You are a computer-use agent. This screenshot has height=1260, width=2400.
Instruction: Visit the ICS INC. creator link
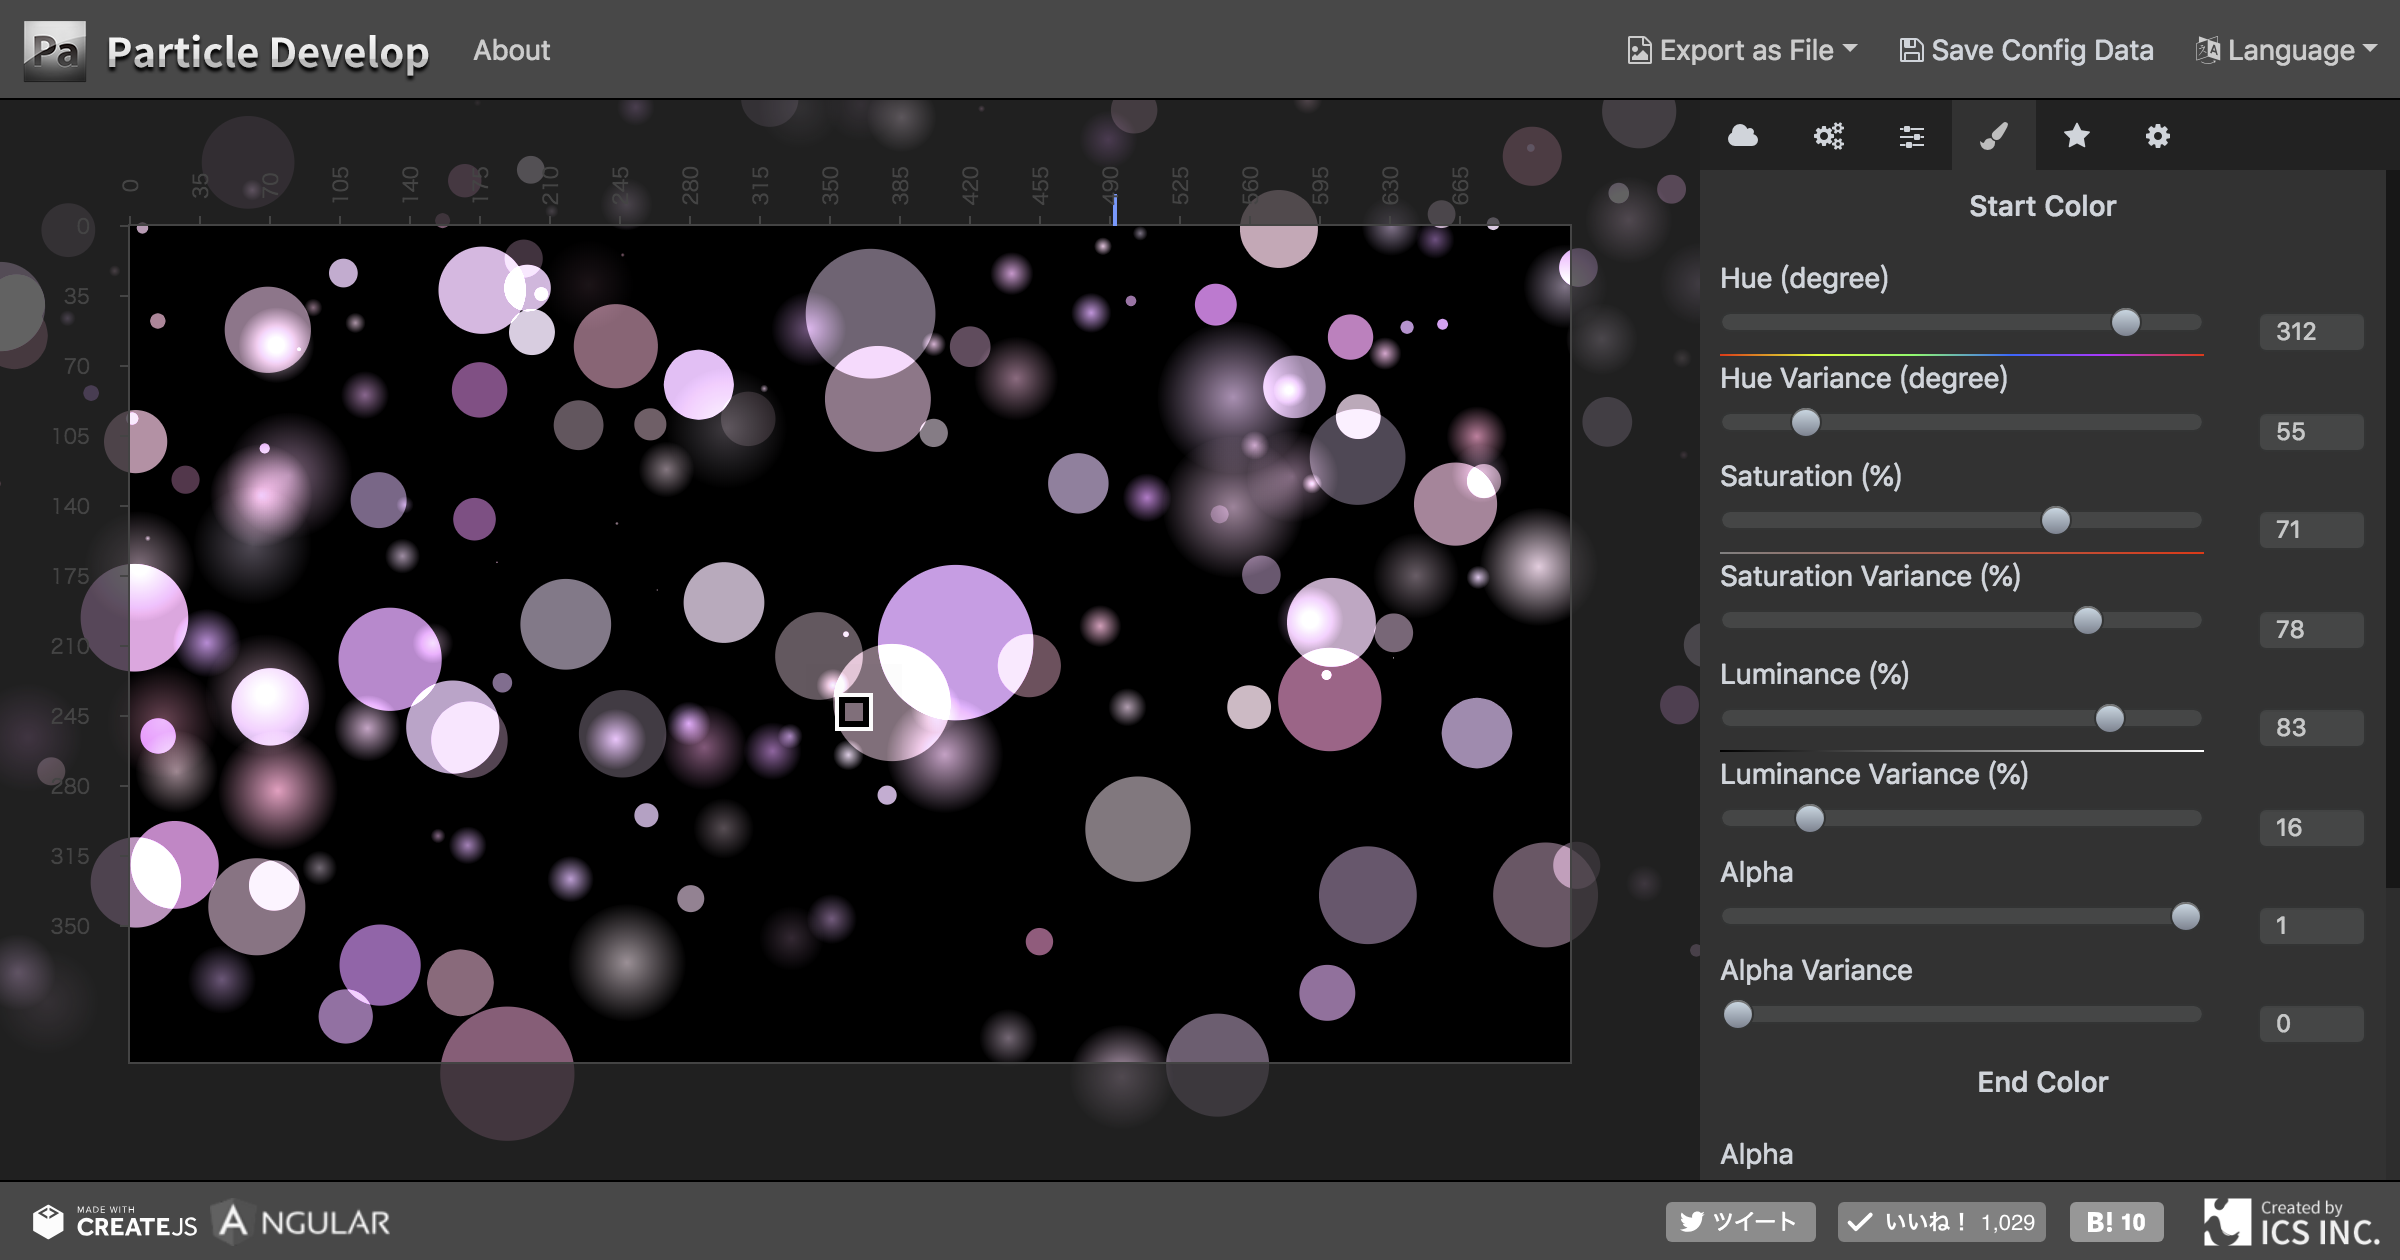[x=2291, y=1222]
